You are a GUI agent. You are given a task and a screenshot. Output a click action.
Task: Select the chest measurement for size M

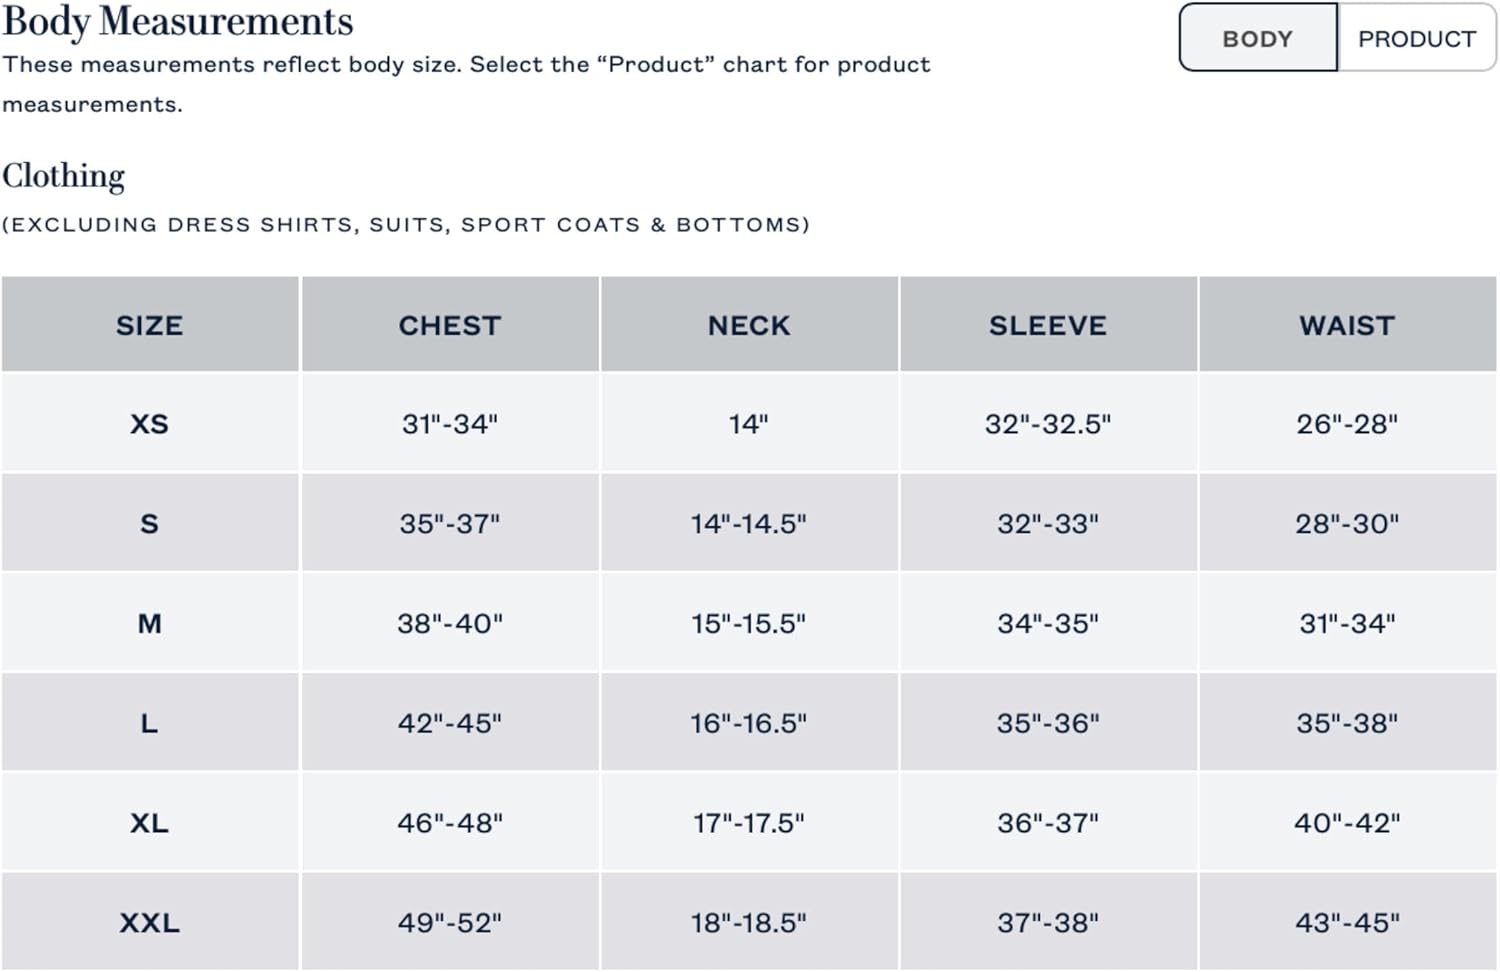coord(449,622)
